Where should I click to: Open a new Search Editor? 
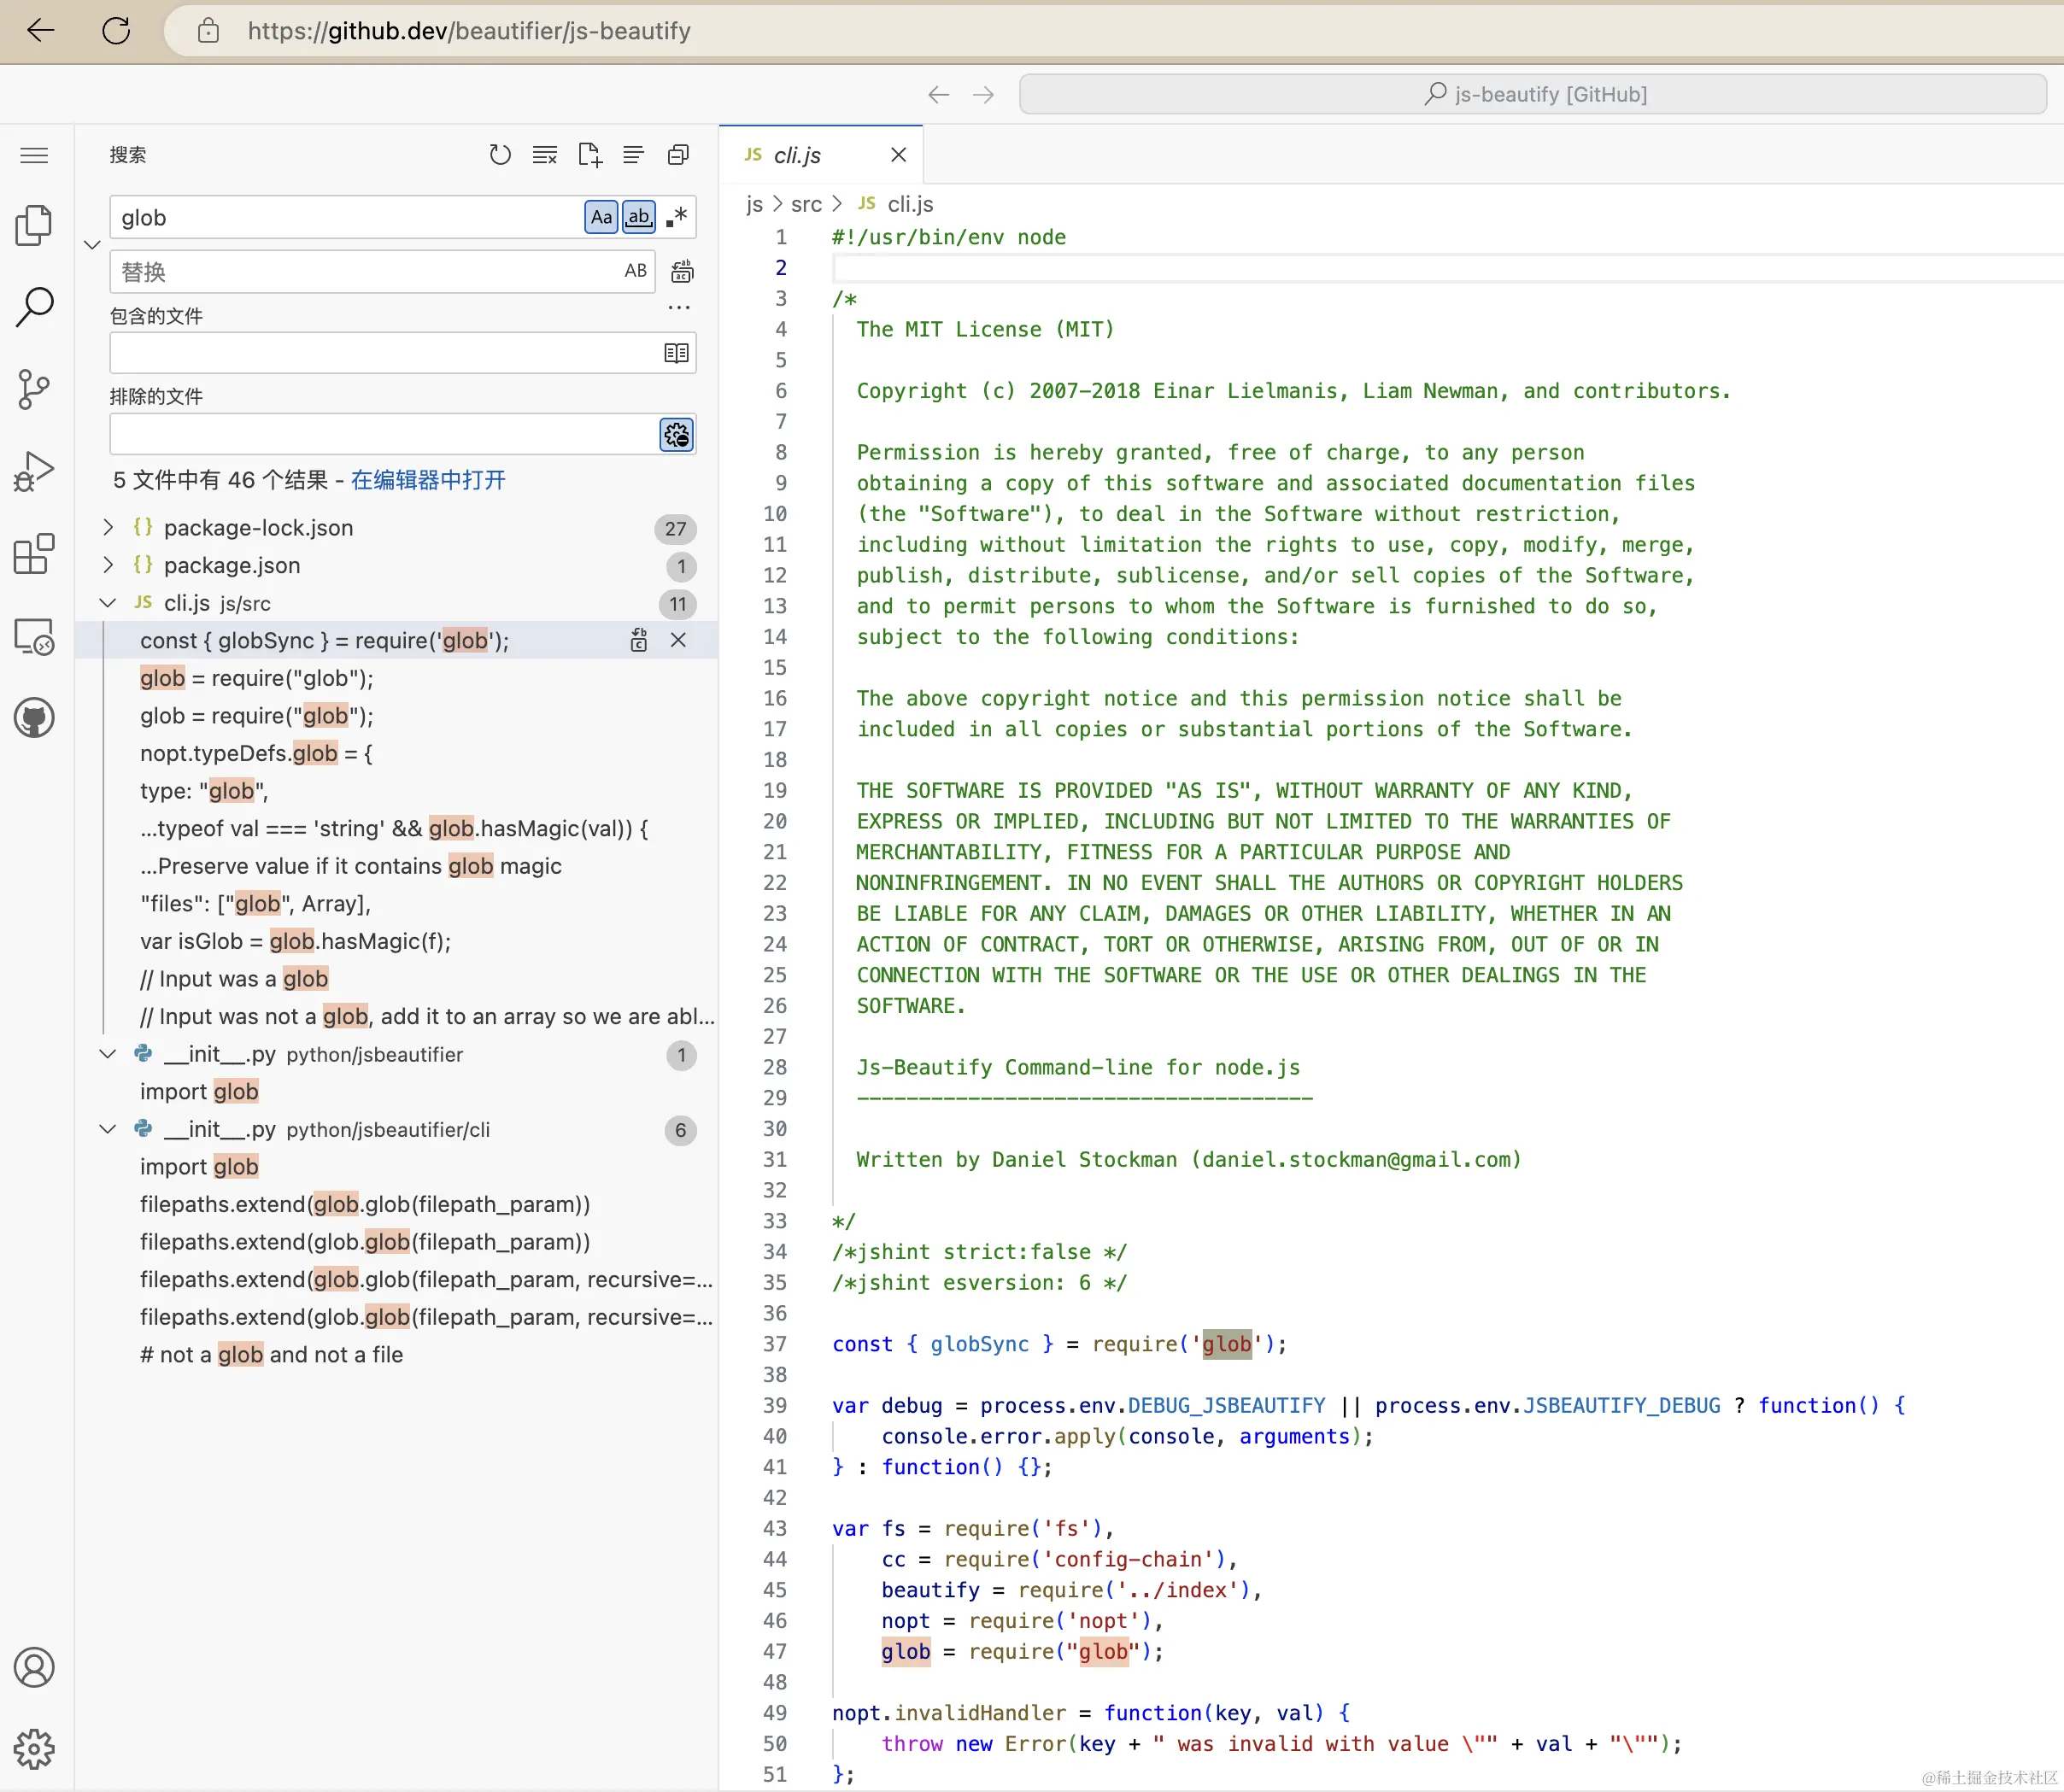pos(589,154)
